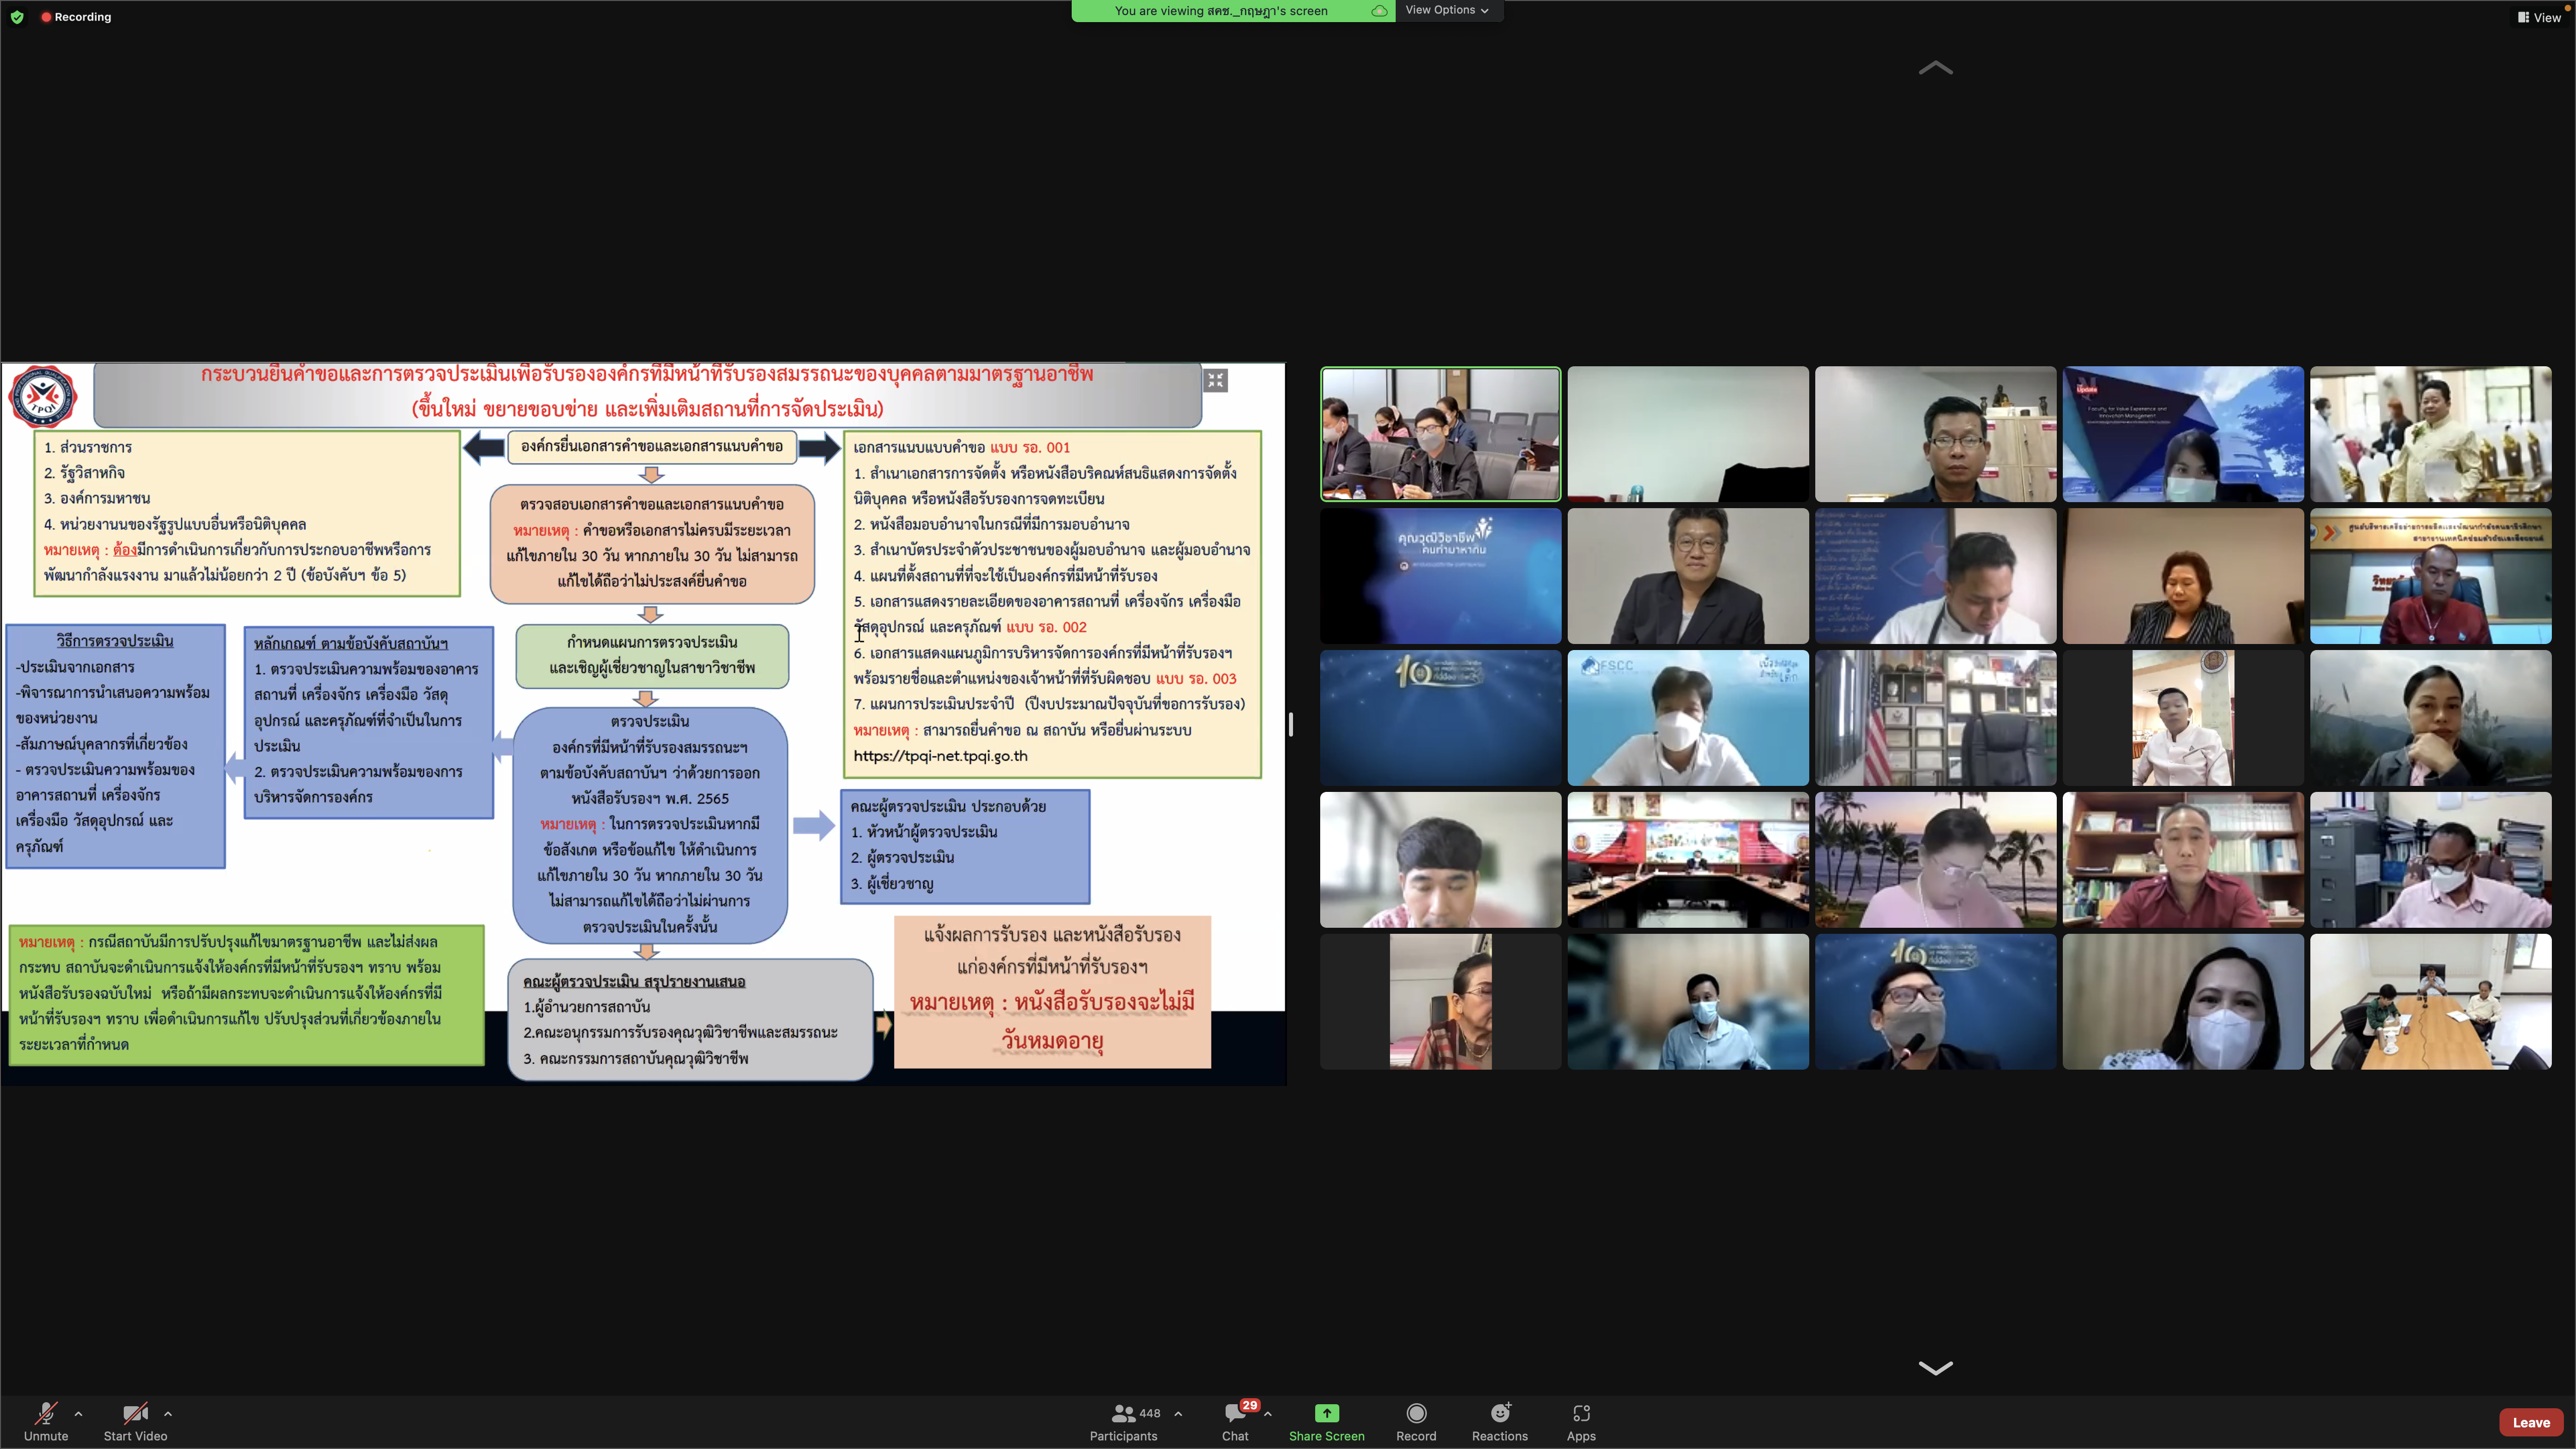This screenshot has height=1449, width=2576.
Task: Click the https://tpqi-net.tpqi.go.th link on the slide
Action: click(x=940, y=756)
